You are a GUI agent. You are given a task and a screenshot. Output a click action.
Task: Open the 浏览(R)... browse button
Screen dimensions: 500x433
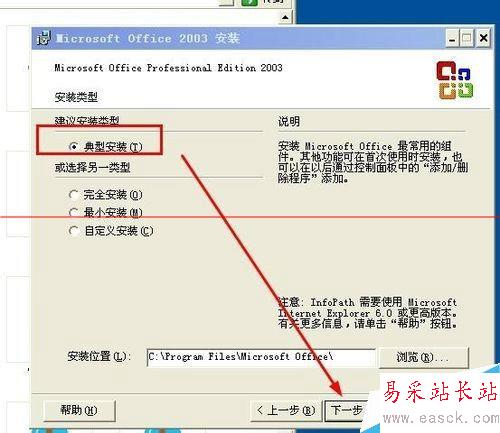[x=423, y=357]
